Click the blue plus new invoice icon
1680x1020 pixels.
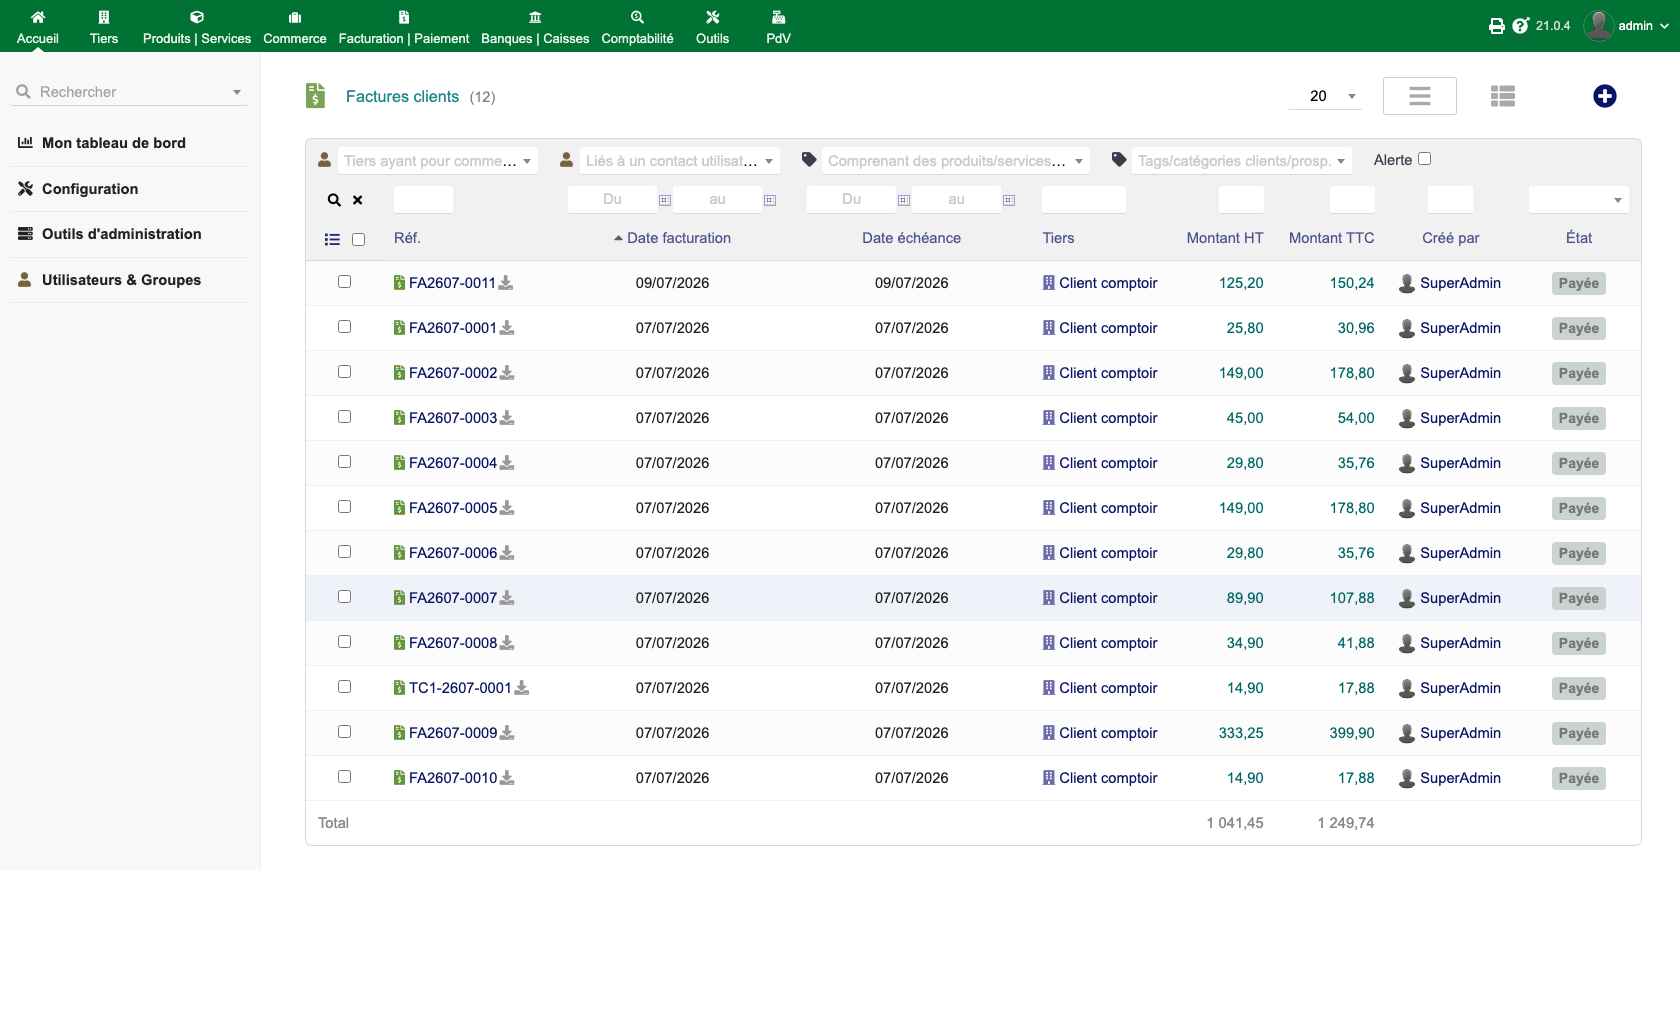[1604, 96]
